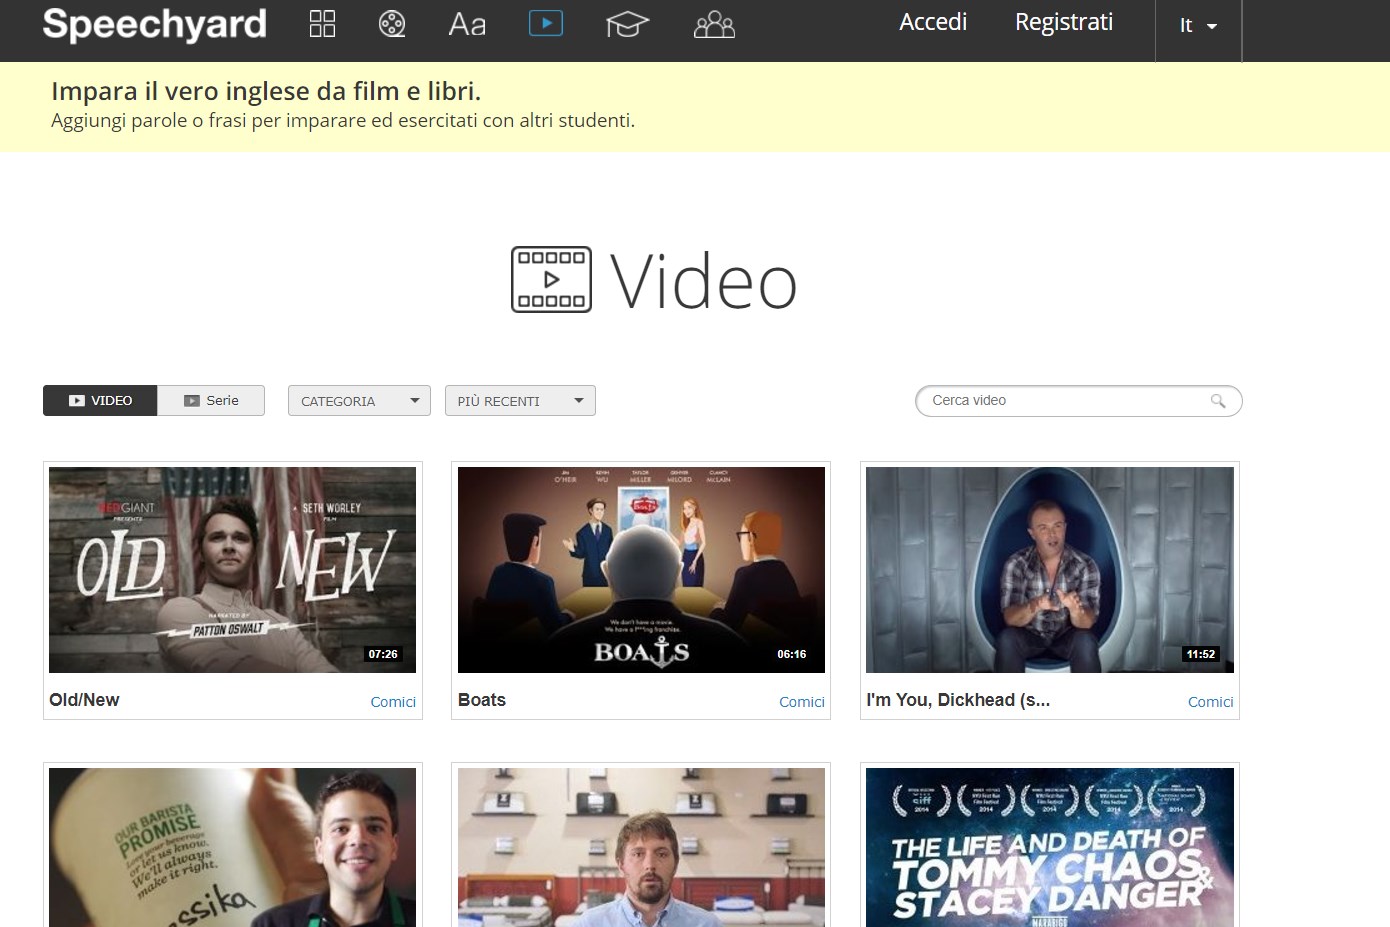The image size is (1390, 927).
Task: Open the graduation cap learning icon
Action: click(628, 23)
